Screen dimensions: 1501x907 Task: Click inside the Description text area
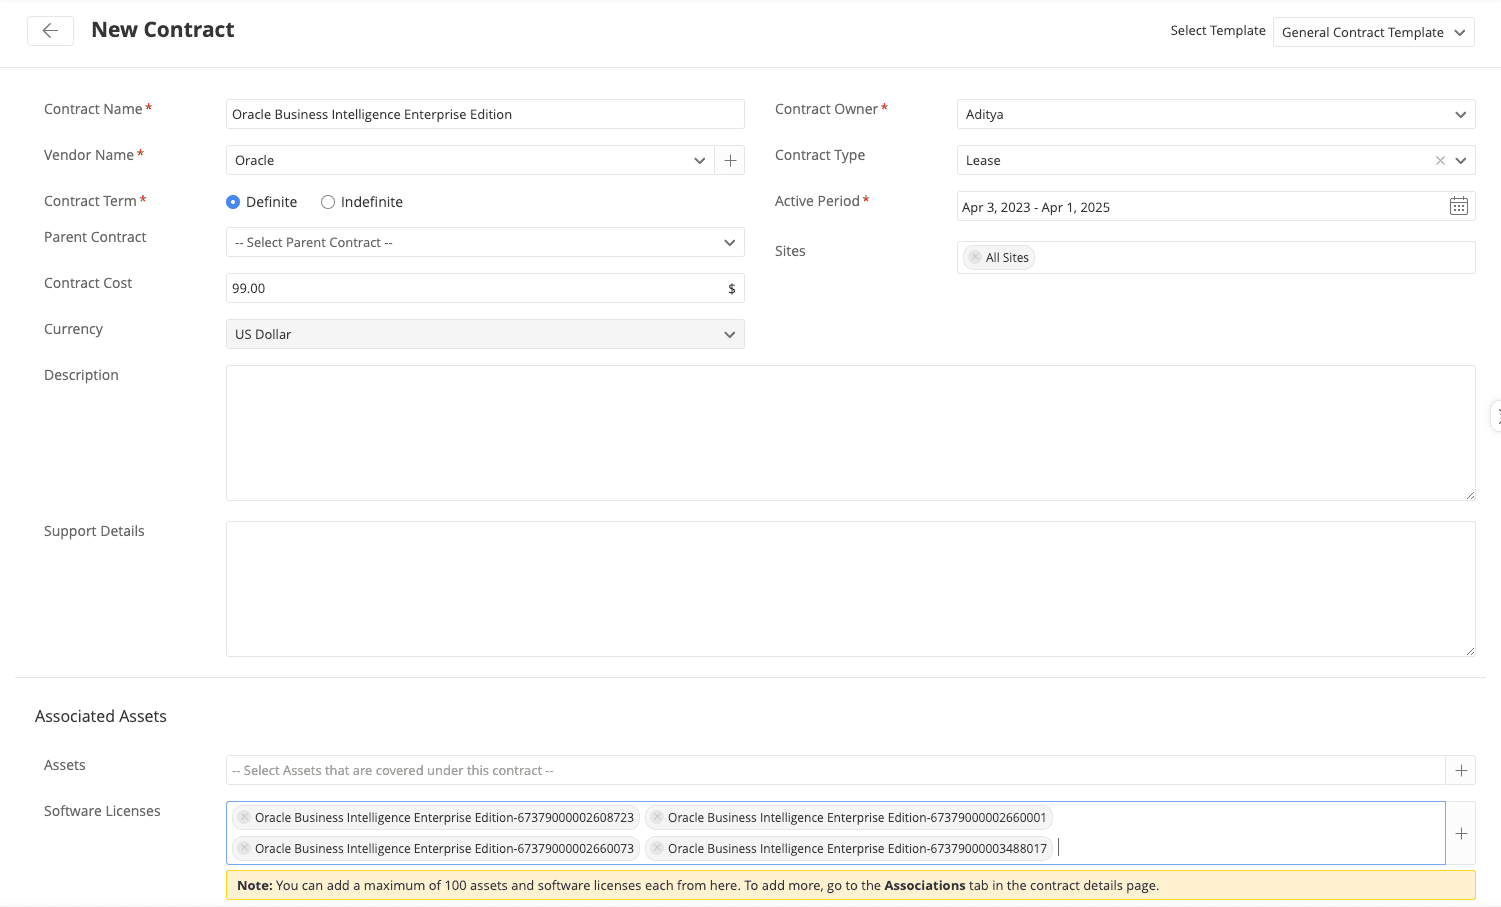pos(850,432)
